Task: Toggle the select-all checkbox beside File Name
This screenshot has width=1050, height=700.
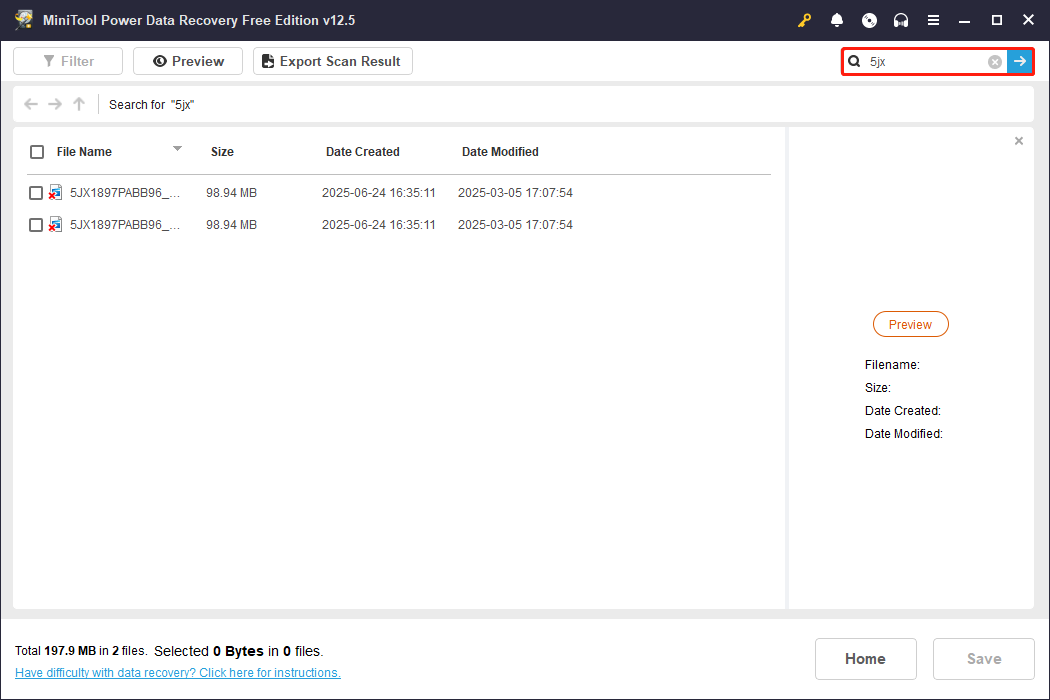Action: [x=37, y=152]
